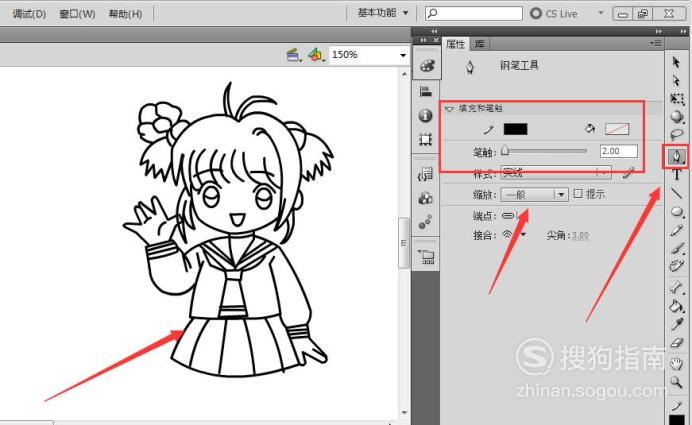Open the 帮助(H) menu
692x425 pixels.
click(x=125, y=14)
